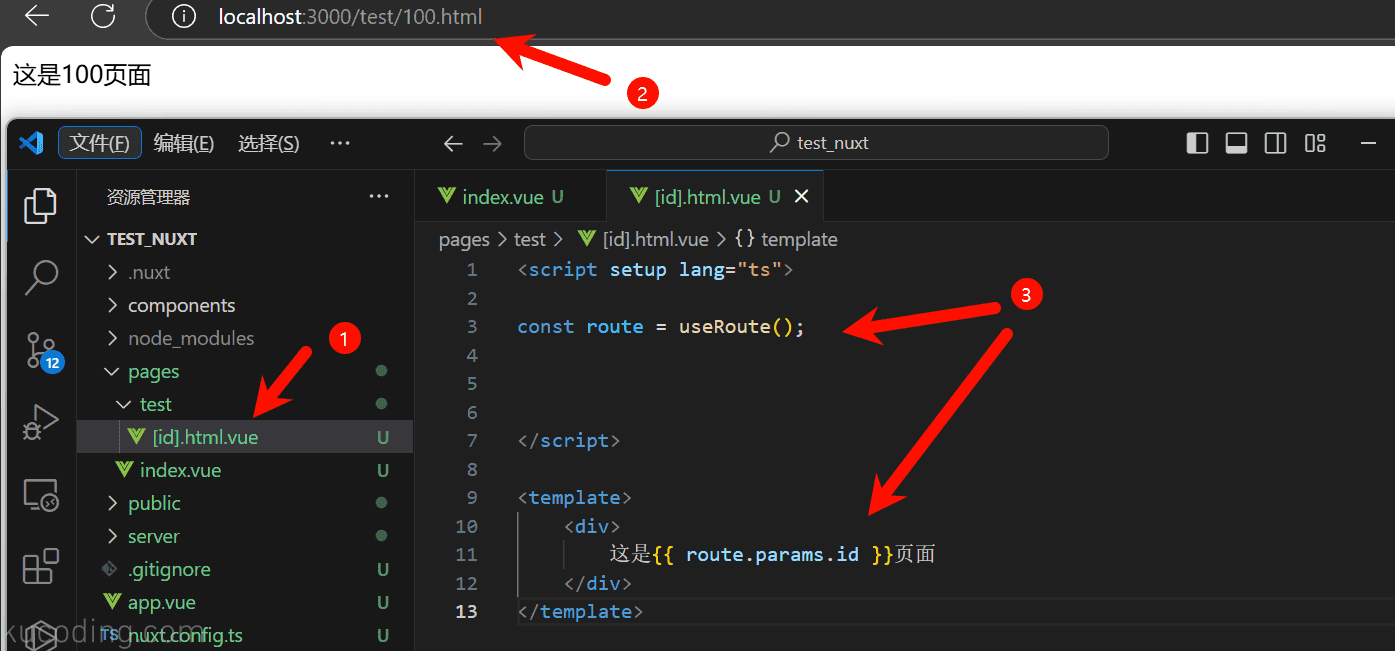The width and height of the screenshot is (1395, 651).
Task: Click line number 11 in gutter
Action: point(466,554)
